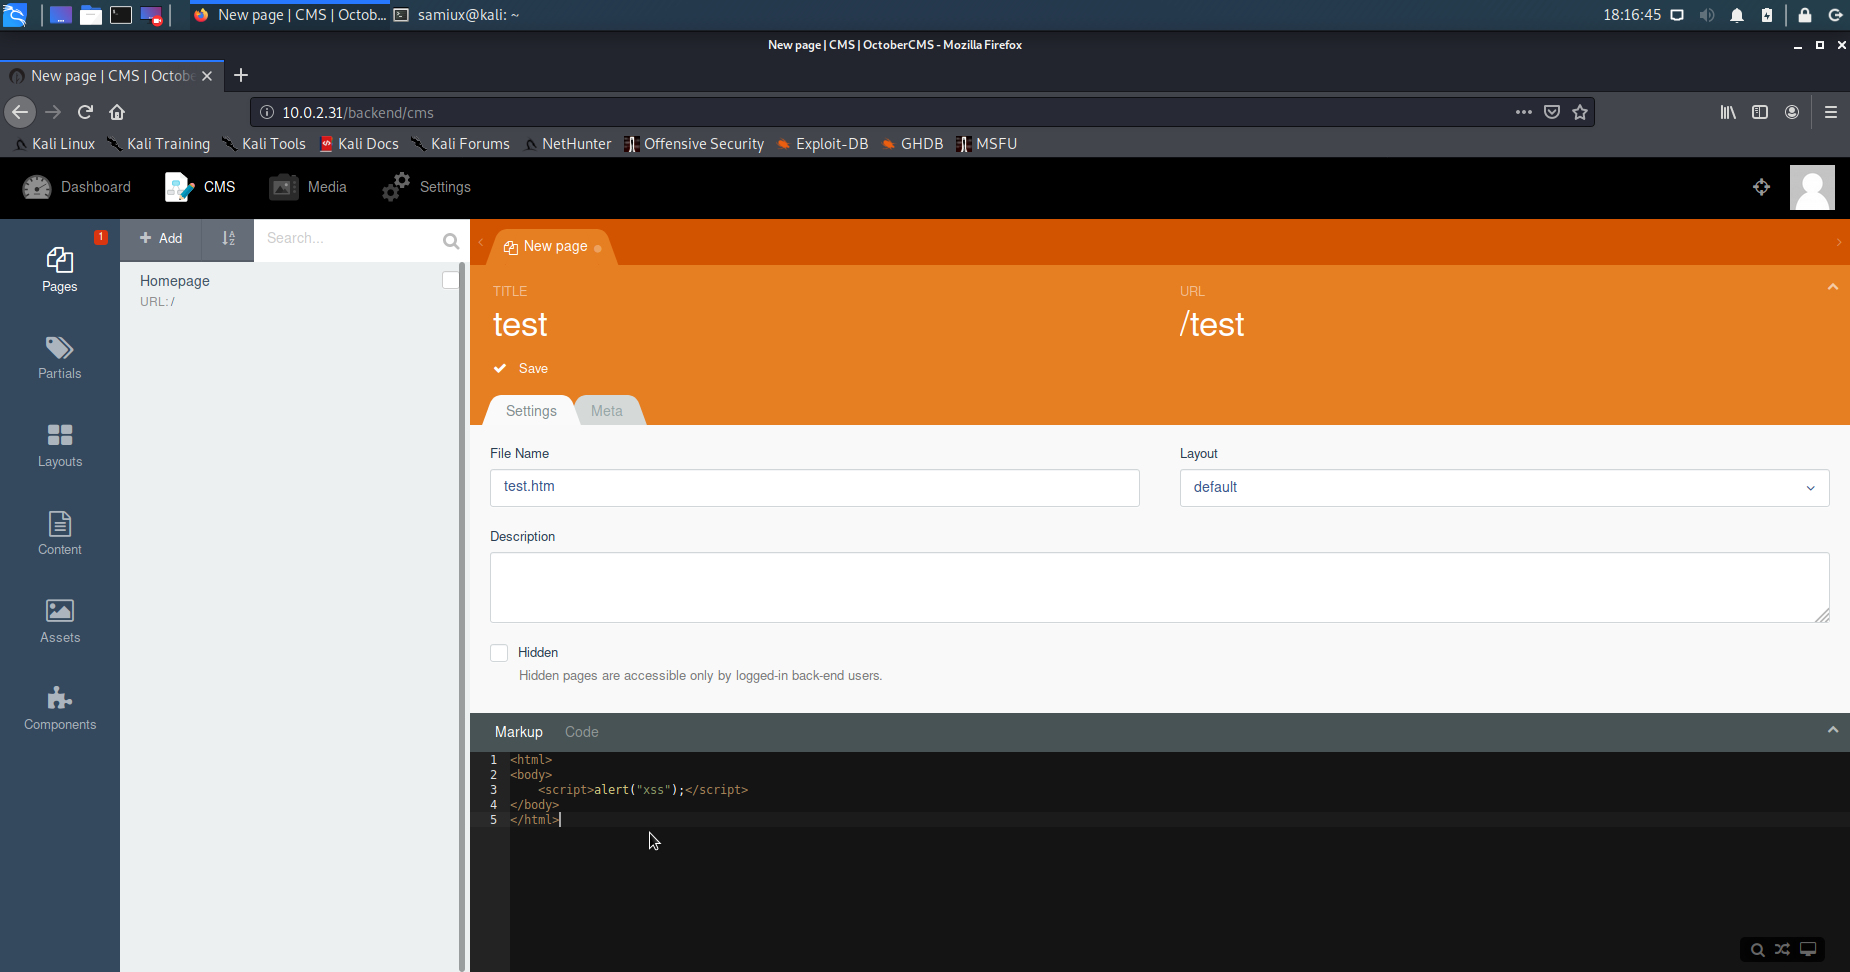Open the Assets section
The height and width of the screenshot is (972, 1850).
click(x=60, y=621)
